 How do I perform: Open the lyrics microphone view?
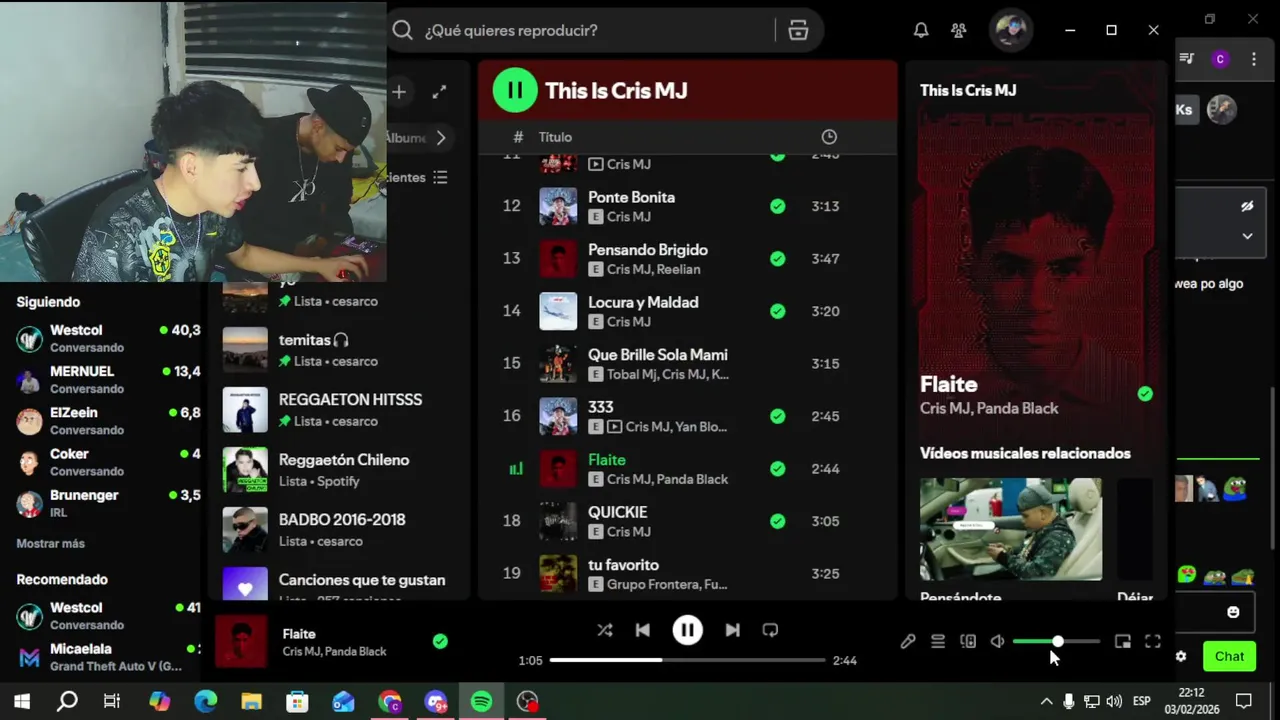point(908,642)
